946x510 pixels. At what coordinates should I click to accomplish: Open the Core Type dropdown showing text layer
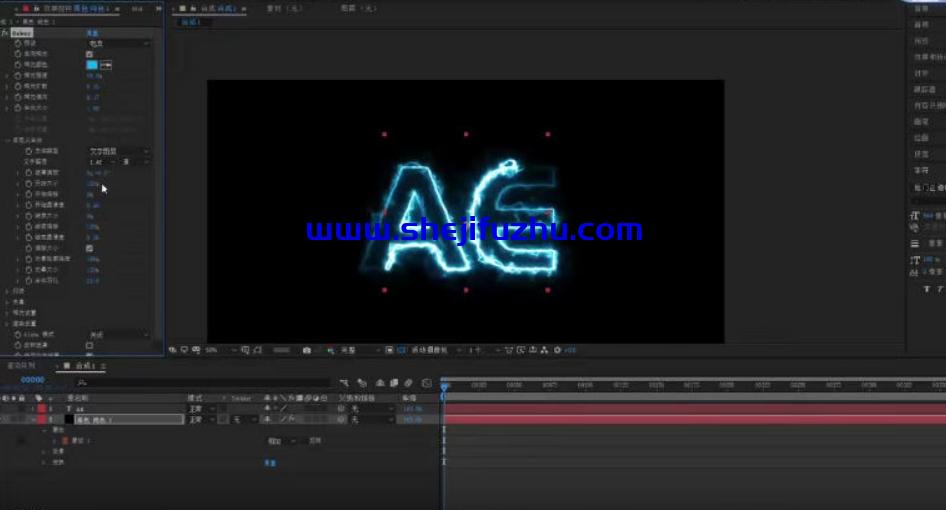tap(119, 151)
